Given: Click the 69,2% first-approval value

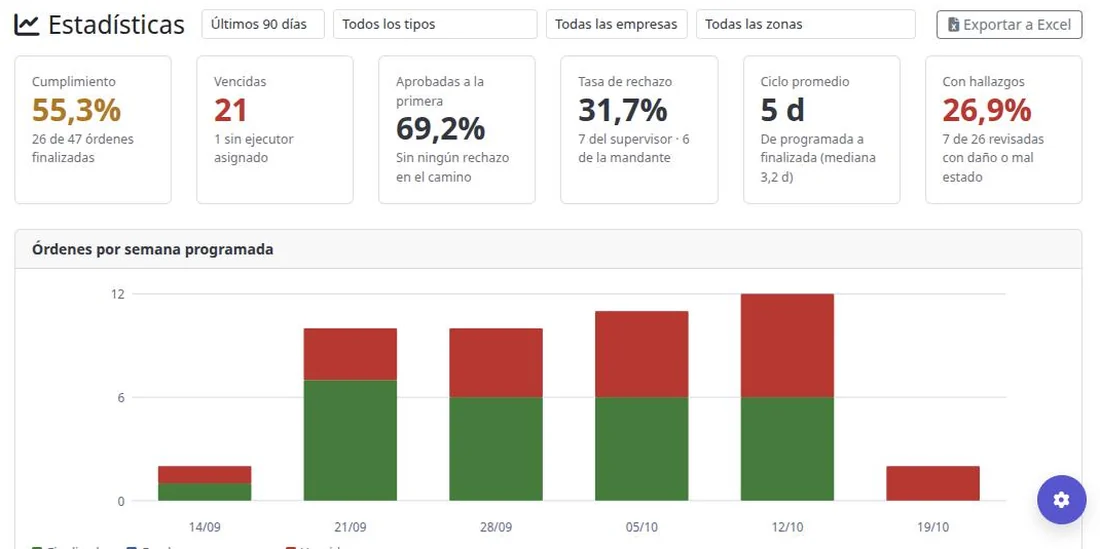Looking at the screenshot, I should pos(441,129).
